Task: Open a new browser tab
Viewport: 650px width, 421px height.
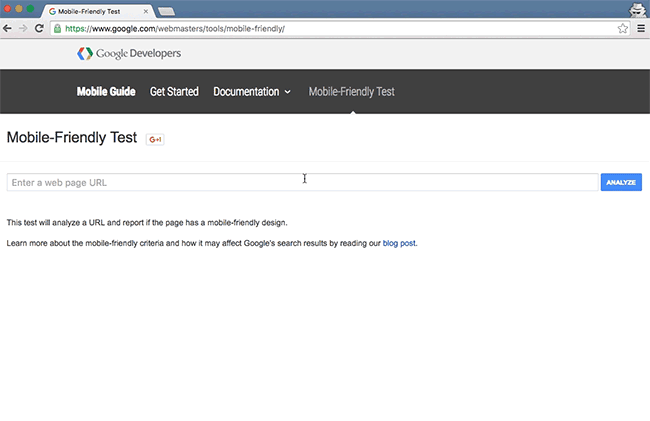Action: pos(166,11)
